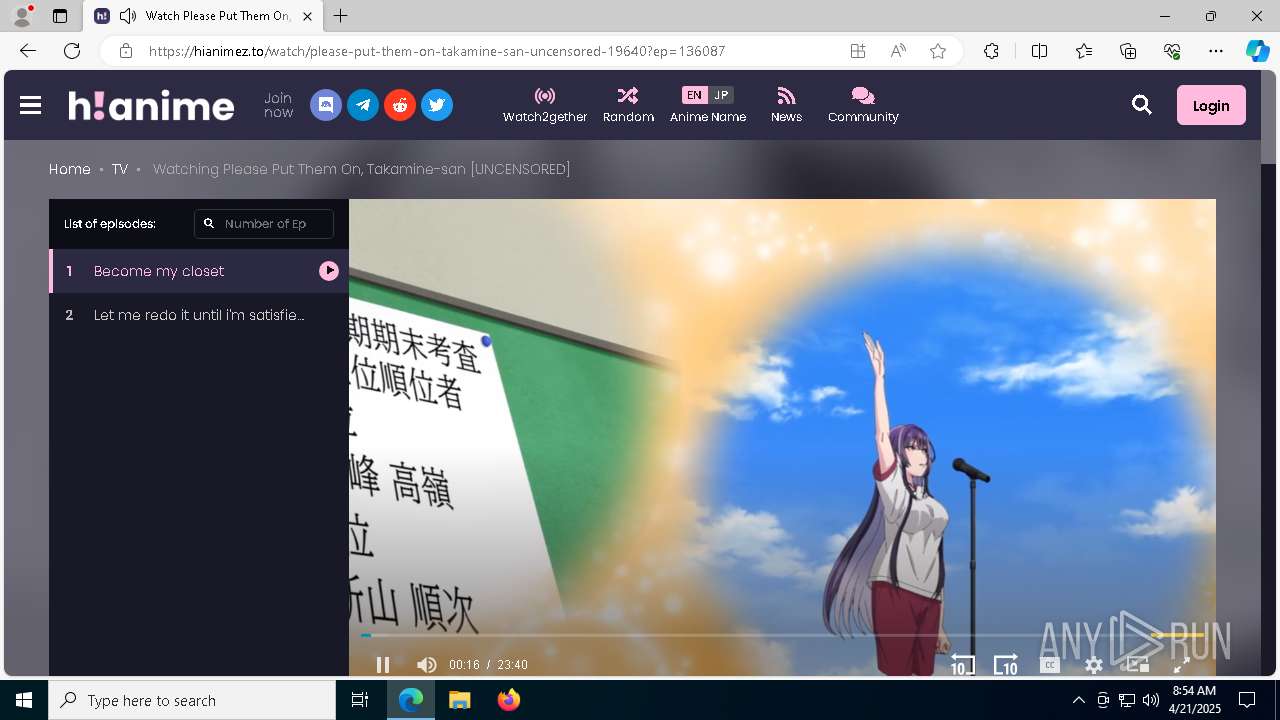Enter fullscreen video mode

(1181, 664)
